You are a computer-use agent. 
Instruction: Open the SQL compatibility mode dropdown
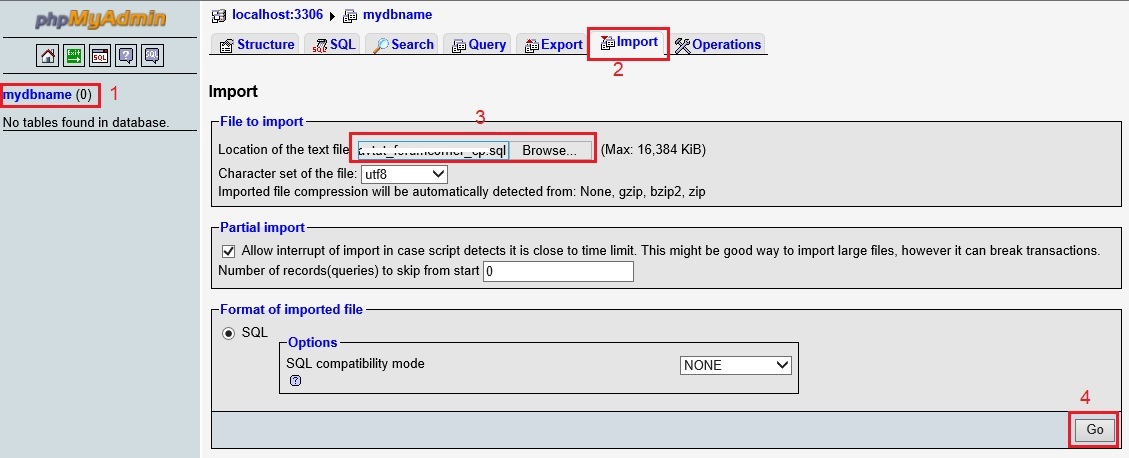point(735,365)
